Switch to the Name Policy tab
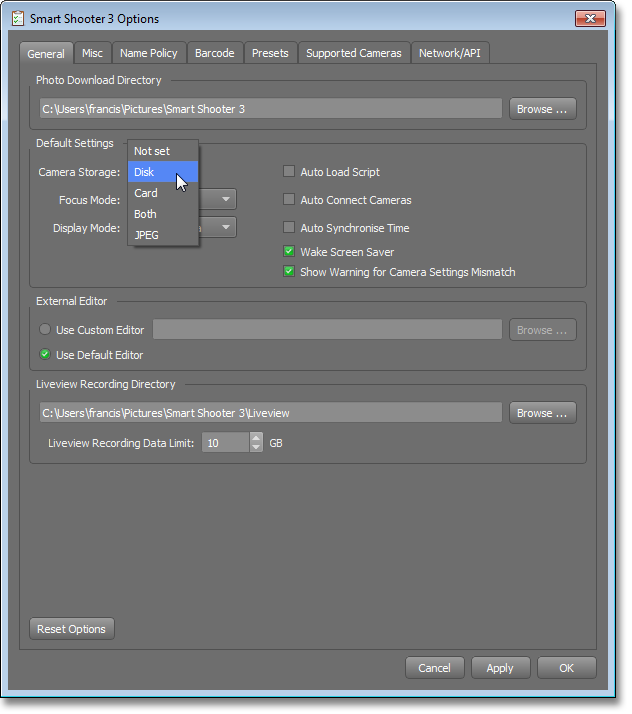The image size is (632, 714). tap(148, 53)
